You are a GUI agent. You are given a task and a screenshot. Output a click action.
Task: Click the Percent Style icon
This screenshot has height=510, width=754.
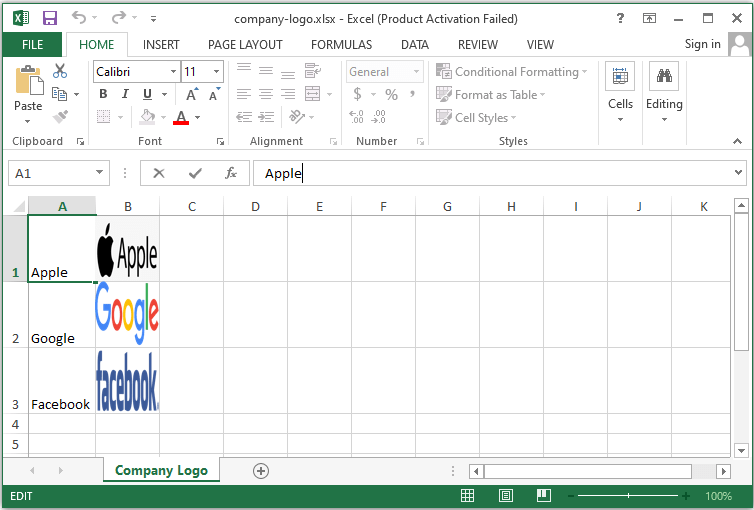[x=391, y=94]
